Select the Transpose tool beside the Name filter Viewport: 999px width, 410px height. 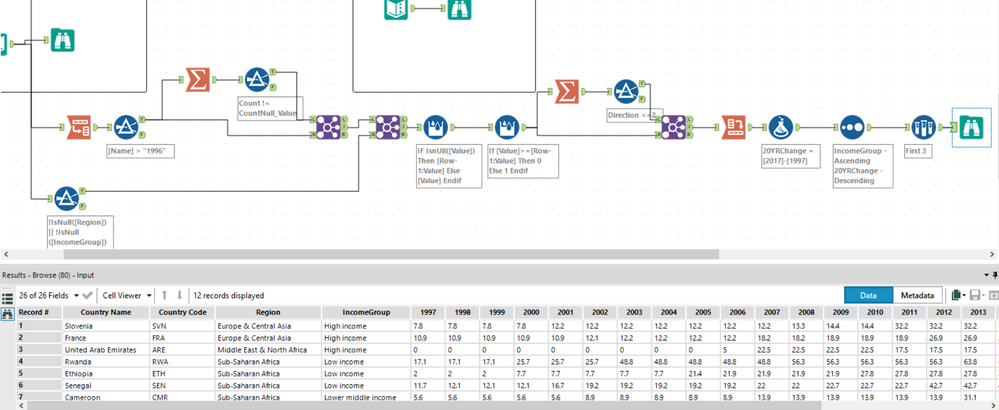(80, 127)
